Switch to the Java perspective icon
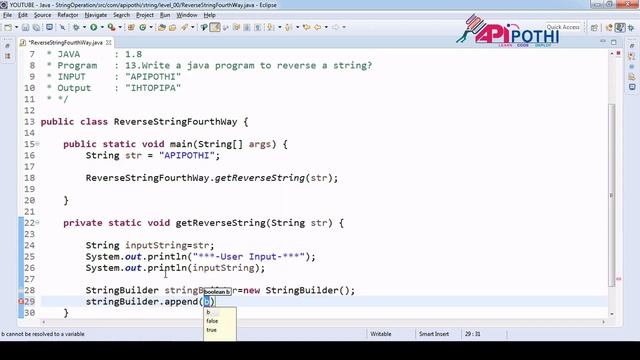The height and width of the screenshot is (360, 640). coord(620,27)
